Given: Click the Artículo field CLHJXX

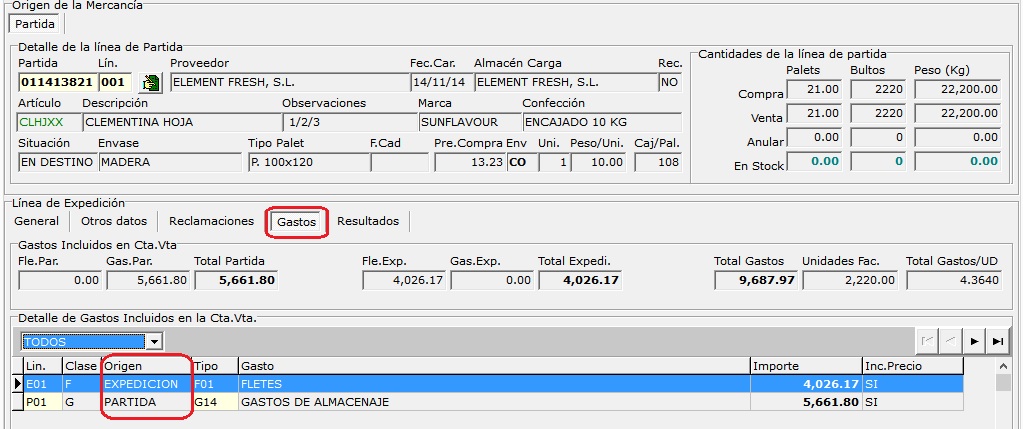Looking at the screenshot, I should coord(47,122).
